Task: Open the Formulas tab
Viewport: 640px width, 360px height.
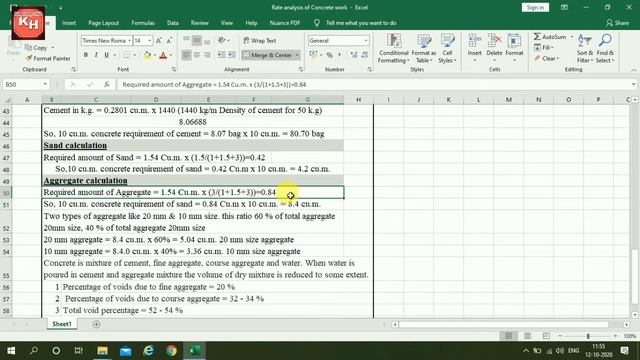Action: (143, 23)
